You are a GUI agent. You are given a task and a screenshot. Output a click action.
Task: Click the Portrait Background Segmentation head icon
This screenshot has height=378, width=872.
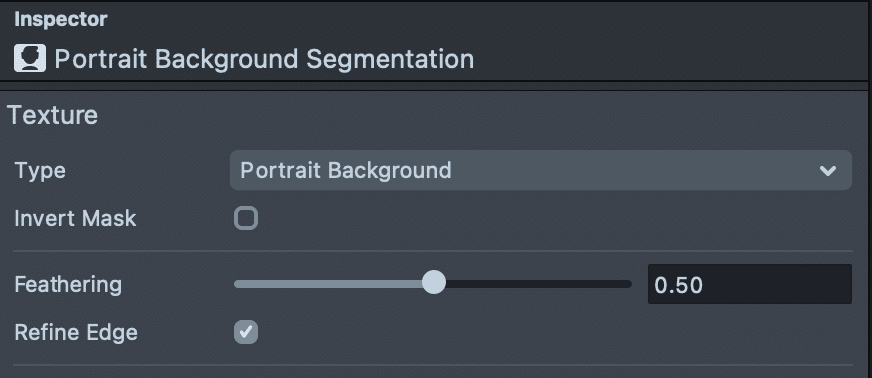(x=30, y=58)
